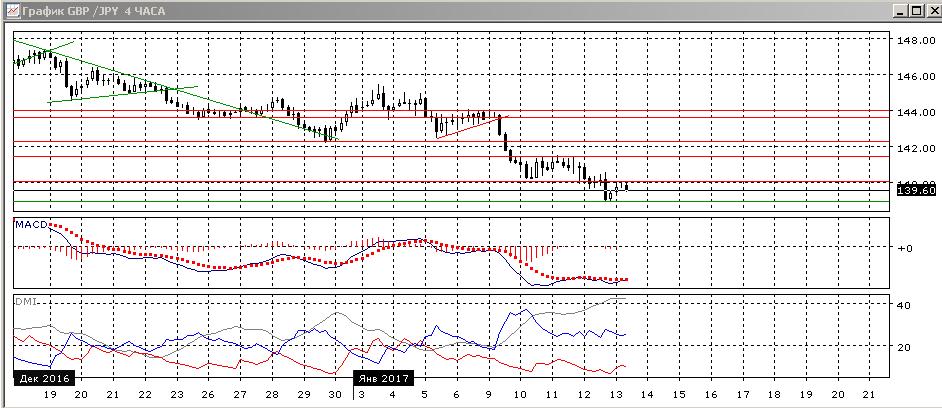This screenshot has width=942, height=408.
Task: Click the chart icon in the title bar
Action: 11,10
